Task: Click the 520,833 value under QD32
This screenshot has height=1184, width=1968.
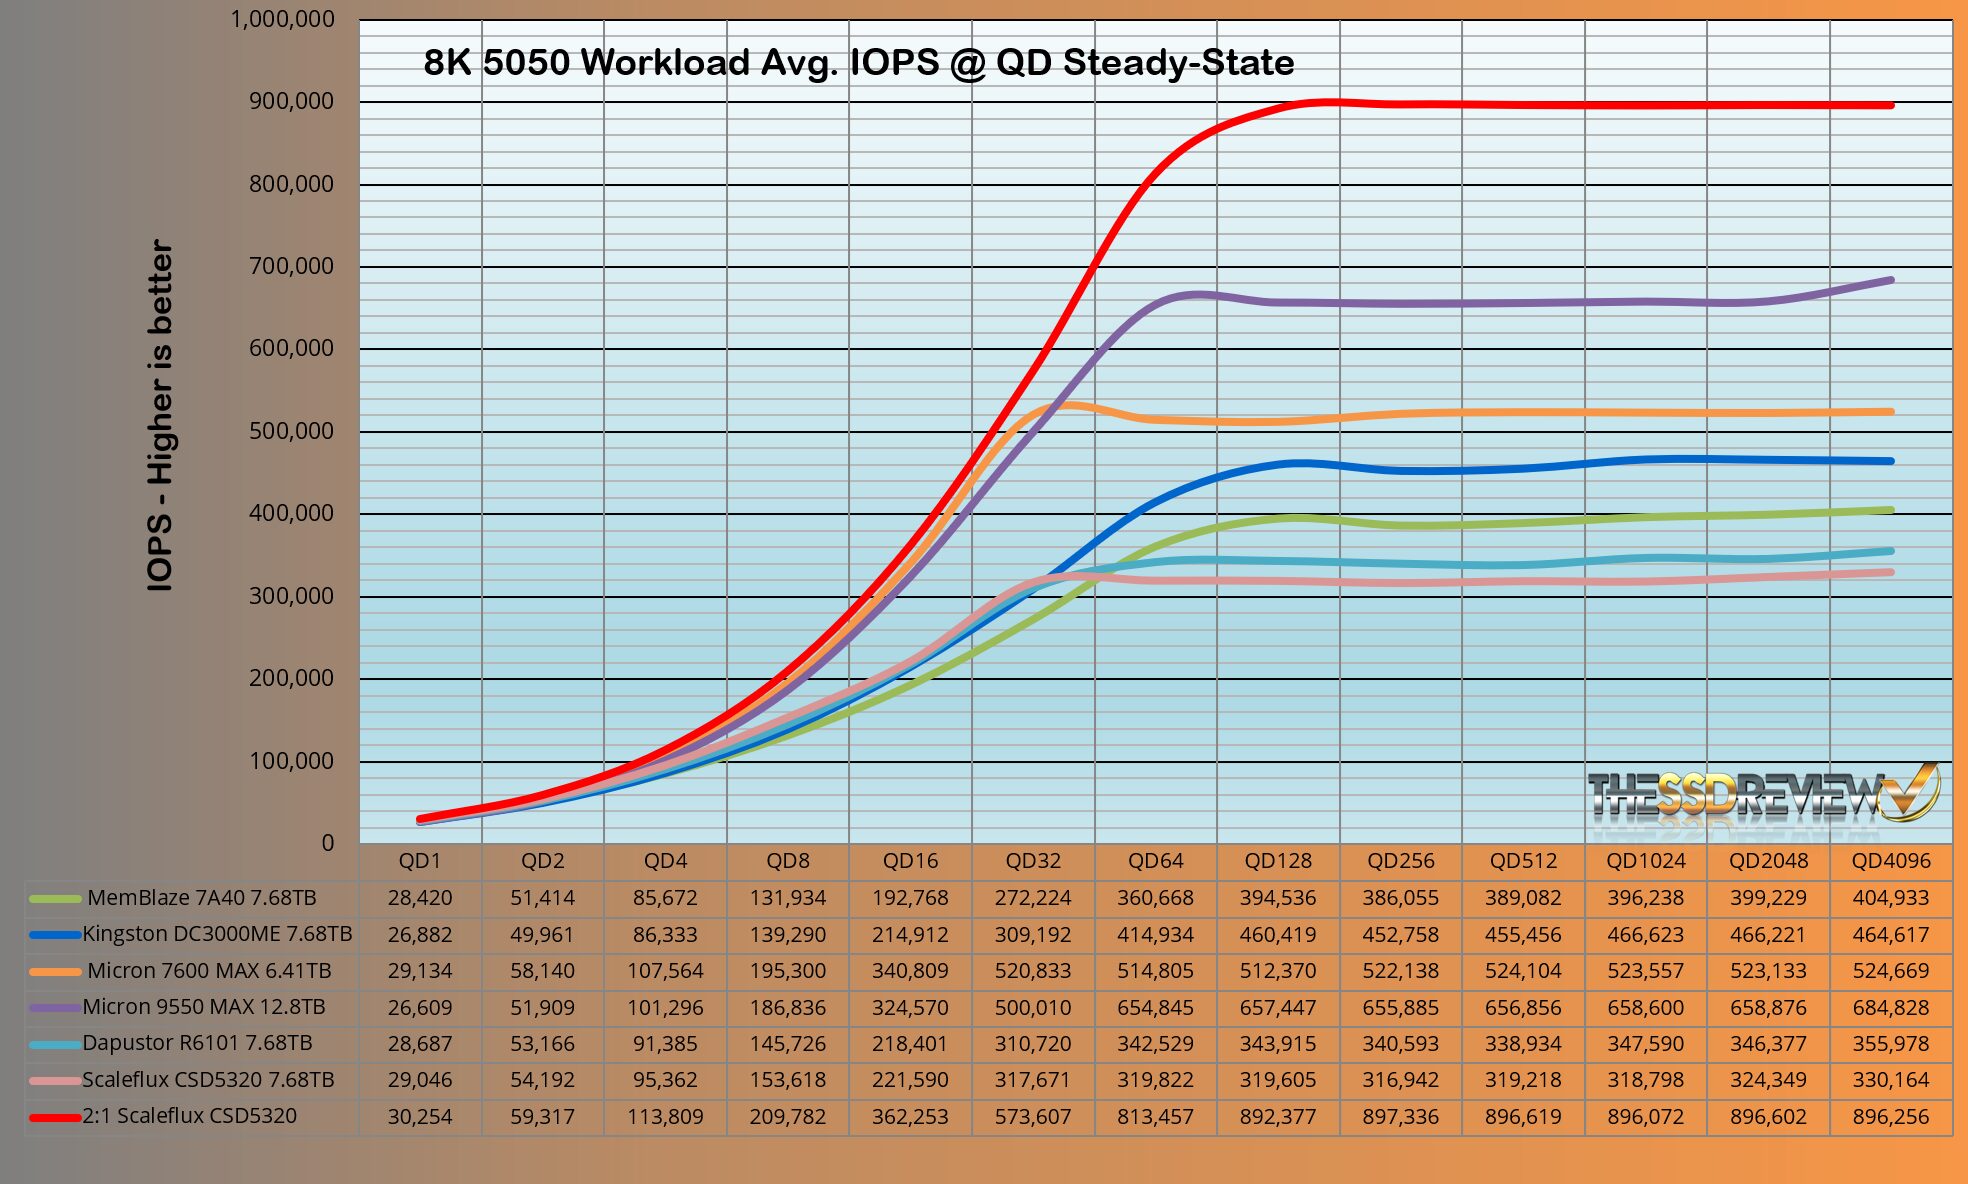Action: pyautogui.click(x=1033, y=971)
